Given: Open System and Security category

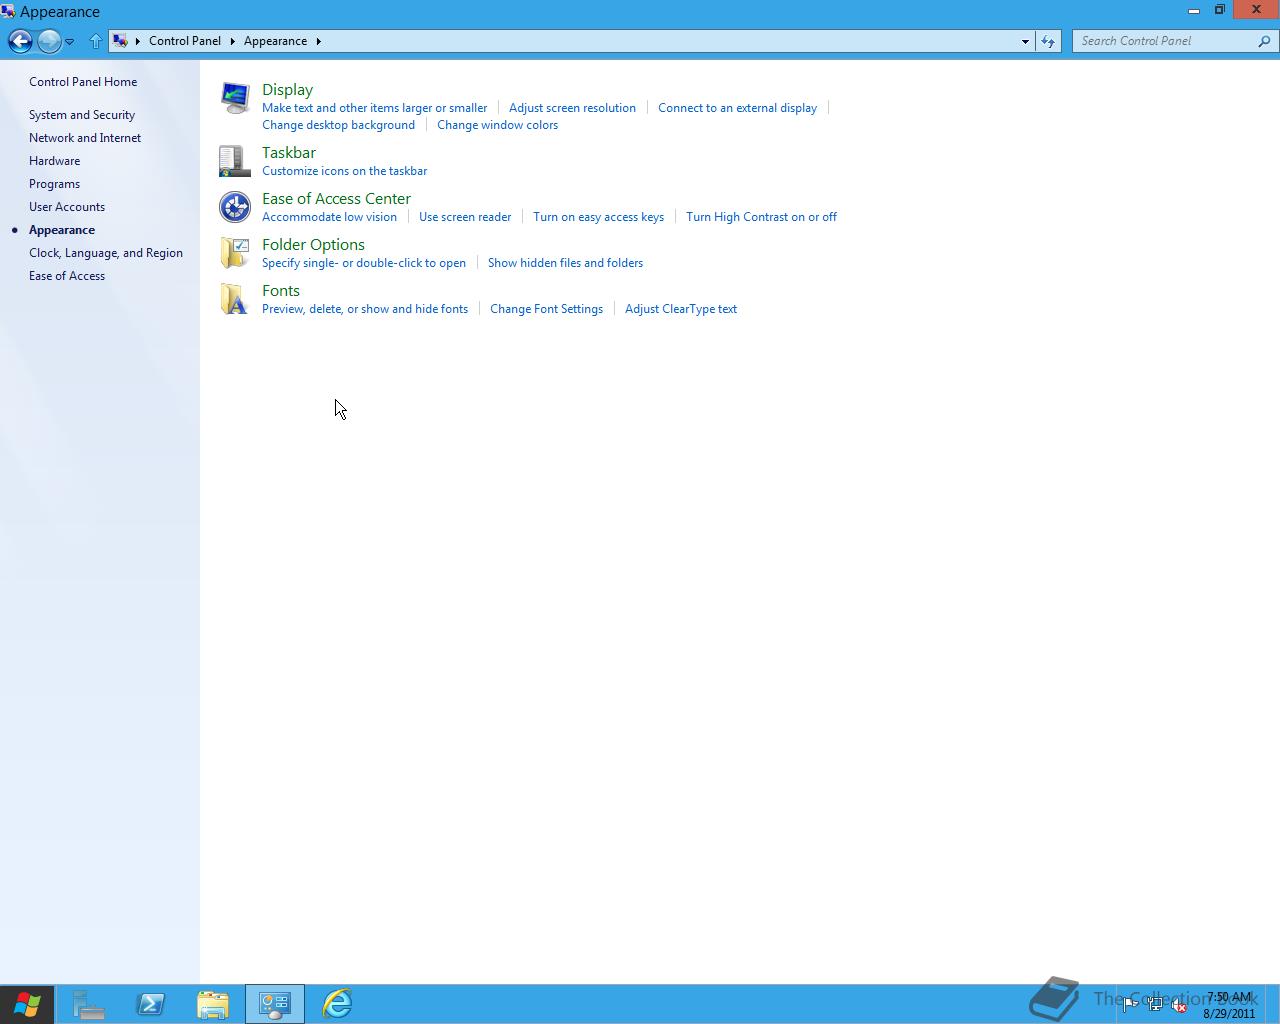Looking at the screenshot, I should coord(82,115).
